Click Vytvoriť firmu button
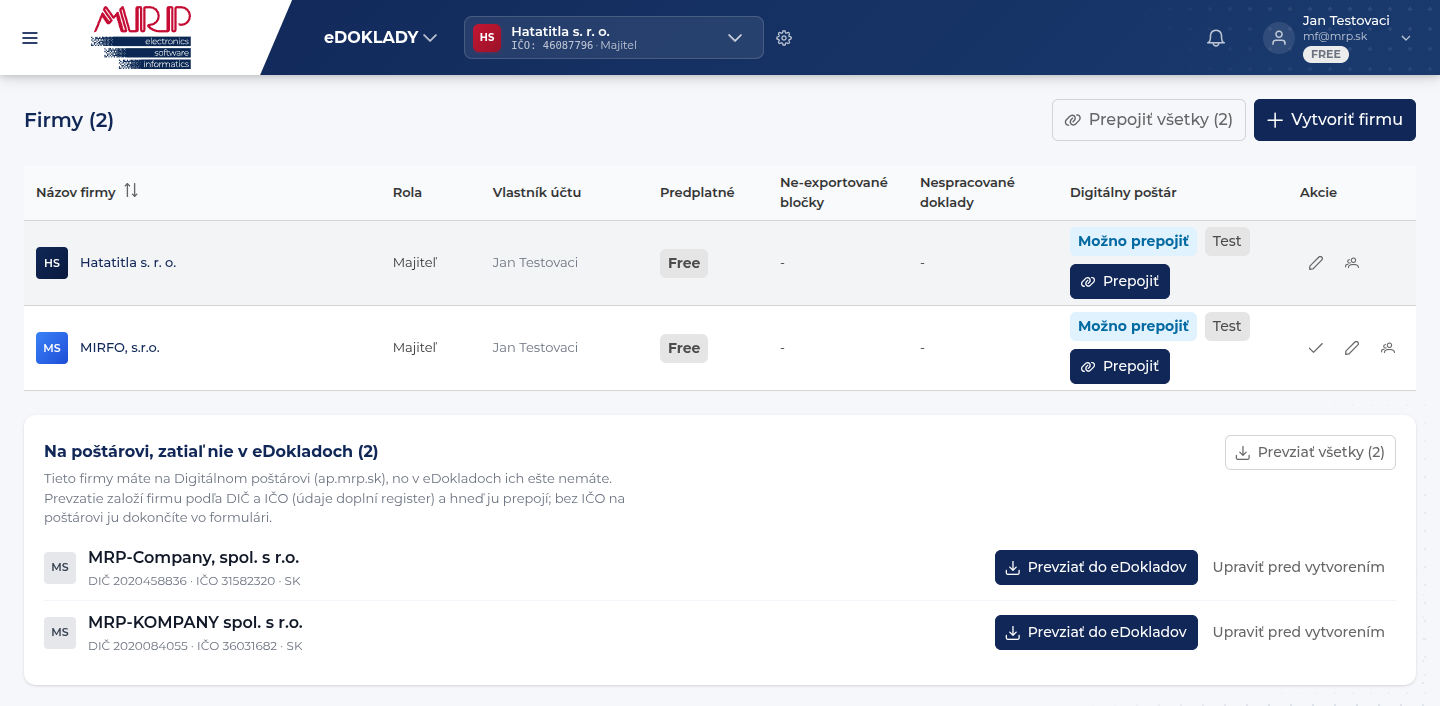 click(x=1335, y=120)
